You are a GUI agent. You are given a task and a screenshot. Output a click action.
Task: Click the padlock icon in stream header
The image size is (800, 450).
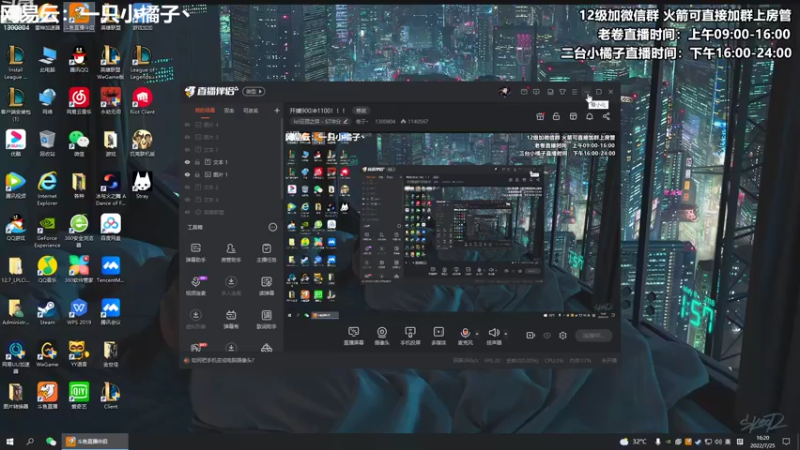(556, 116)
